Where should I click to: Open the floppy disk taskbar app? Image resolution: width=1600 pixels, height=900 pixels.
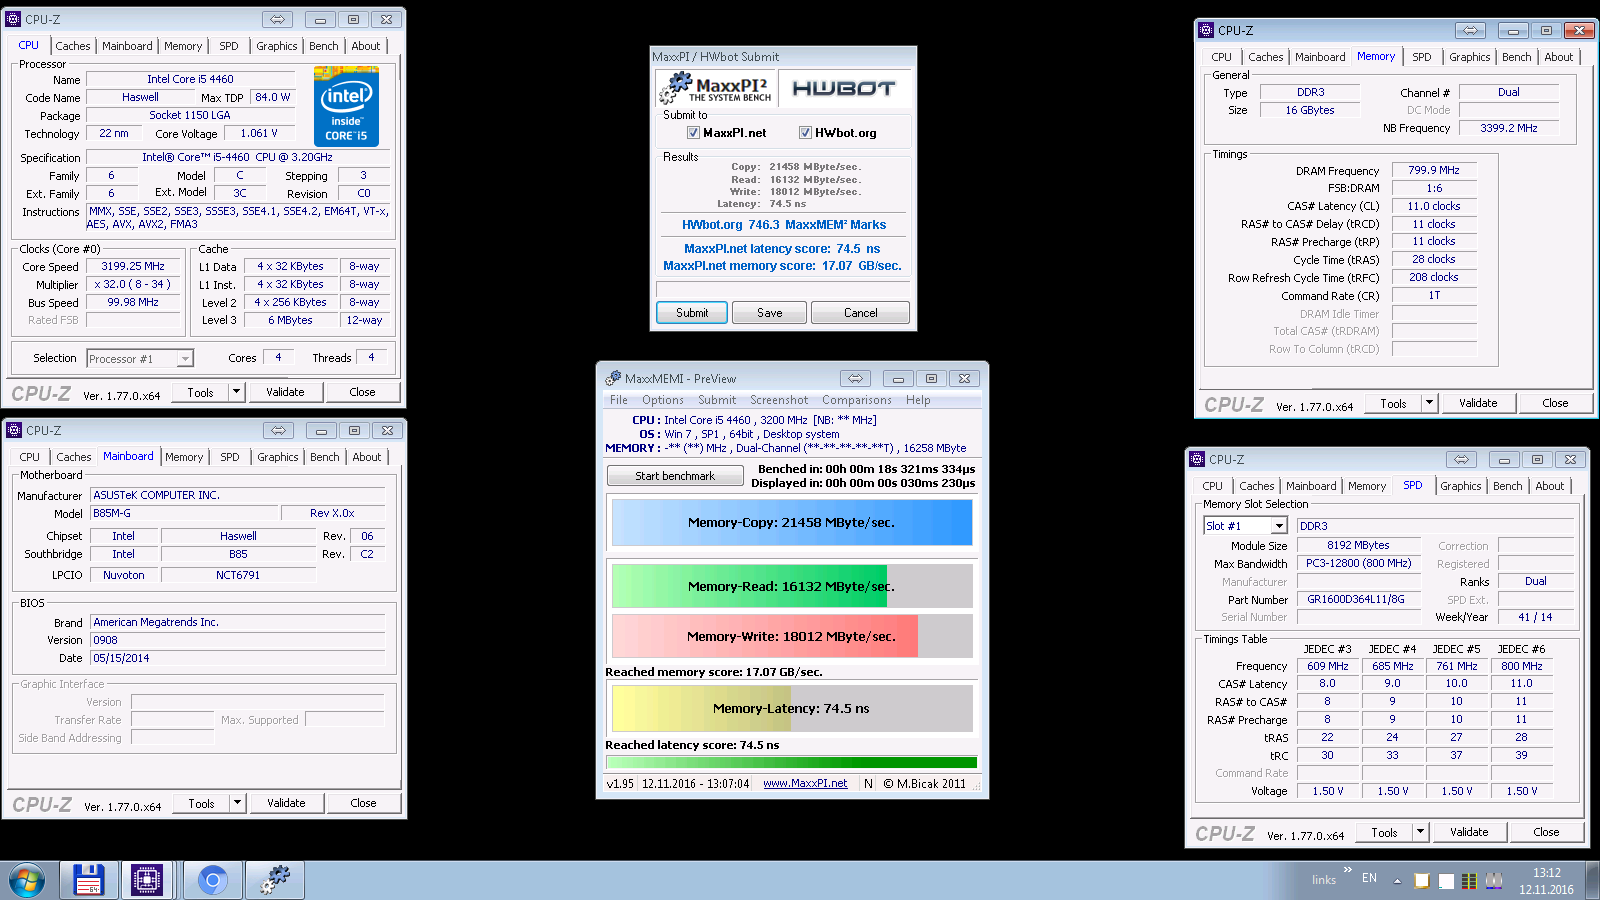tap(89, 880)
